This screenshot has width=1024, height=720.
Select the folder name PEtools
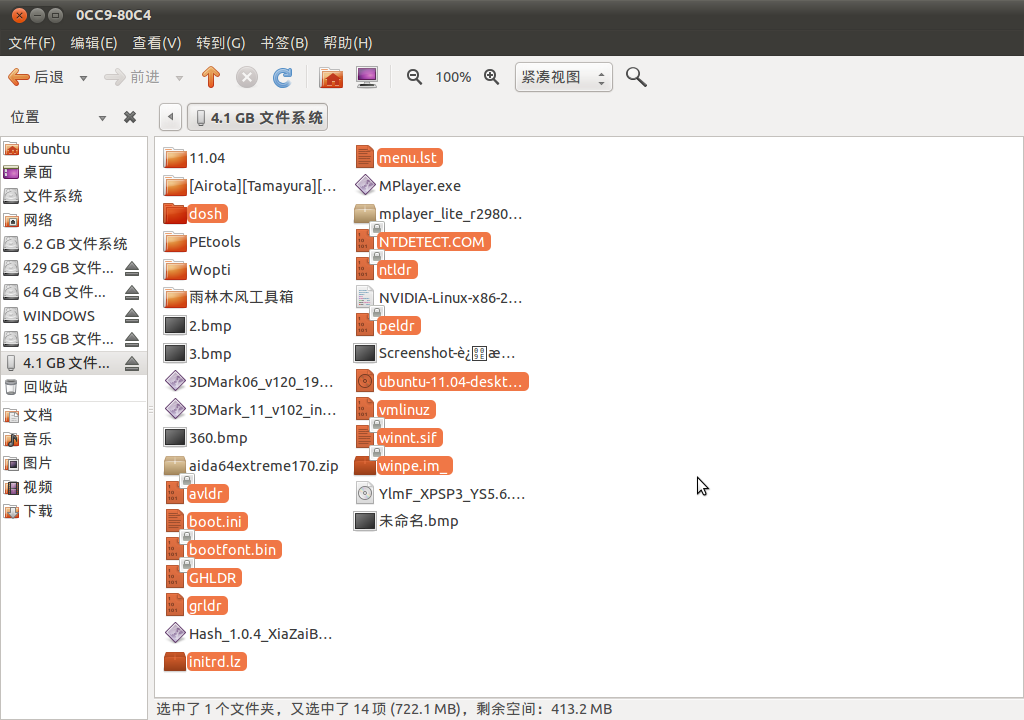[214, 242]
